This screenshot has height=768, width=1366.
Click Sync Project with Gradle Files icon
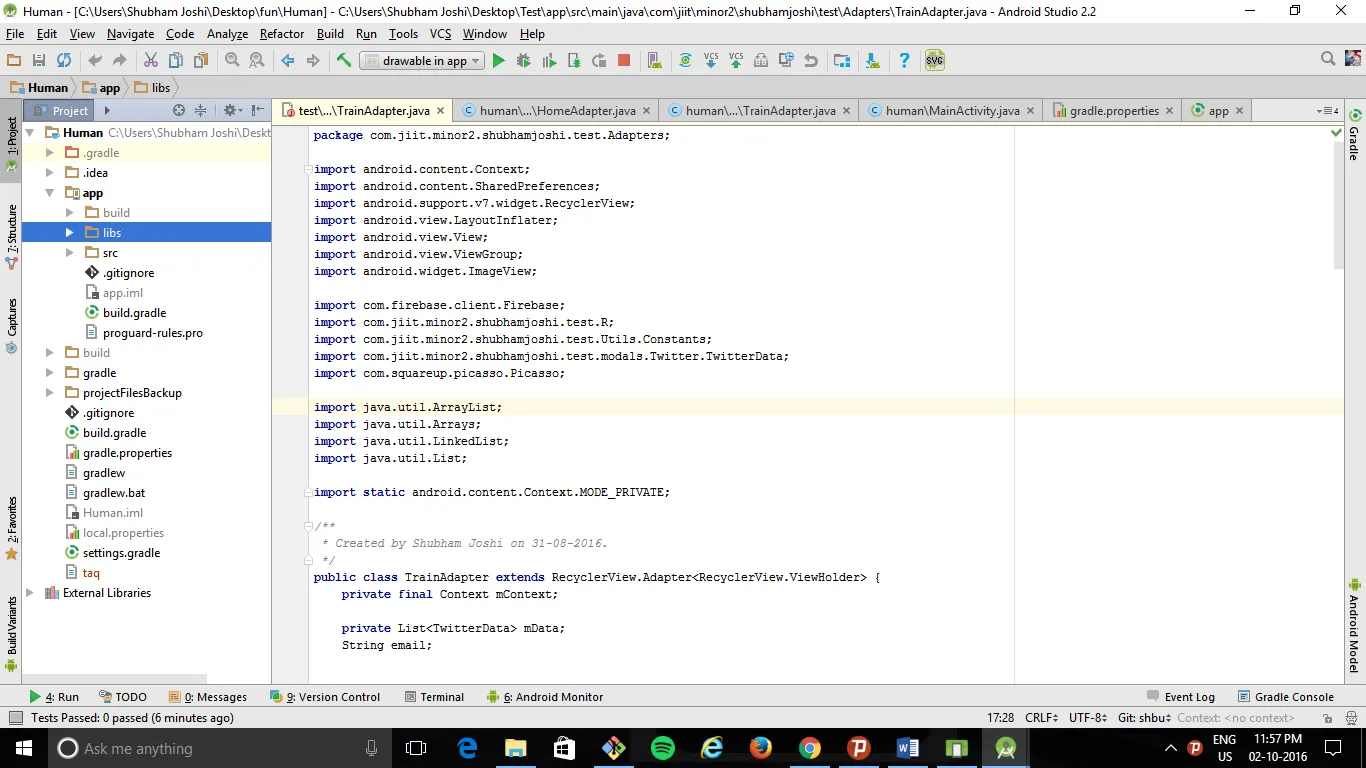[686, 61]
